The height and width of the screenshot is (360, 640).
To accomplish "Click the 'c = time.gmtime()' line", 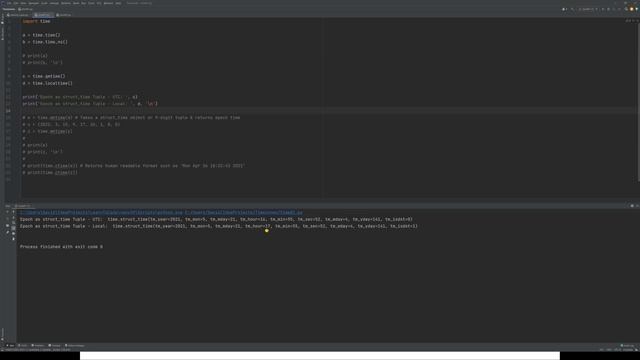I will [x=44, y=76].
